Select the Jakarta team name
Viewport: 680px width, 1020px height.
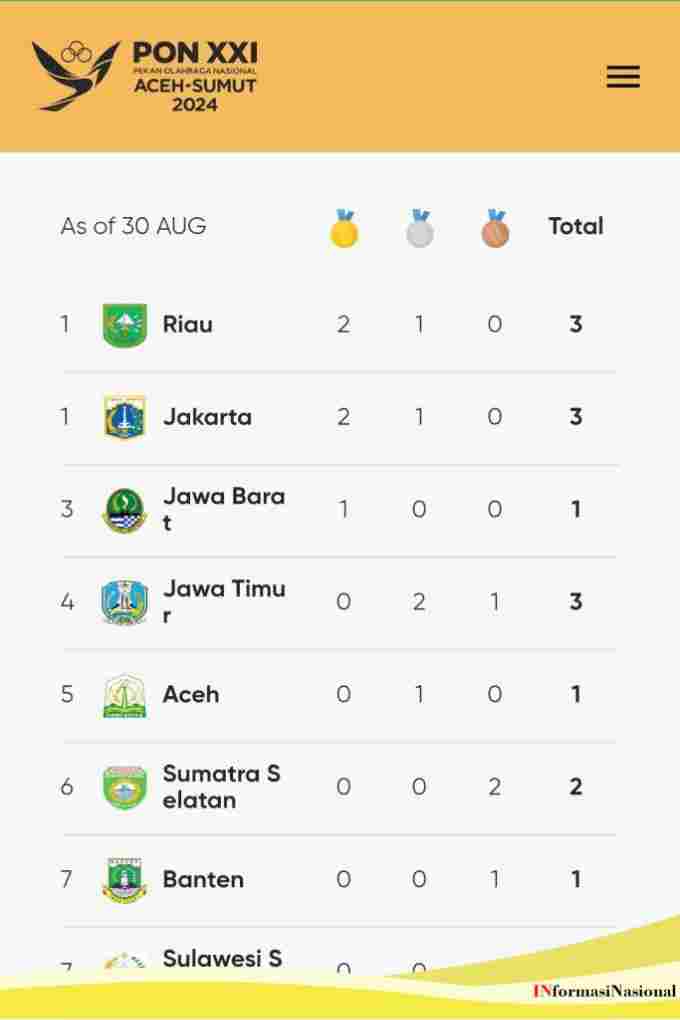[x=208, y=416]
